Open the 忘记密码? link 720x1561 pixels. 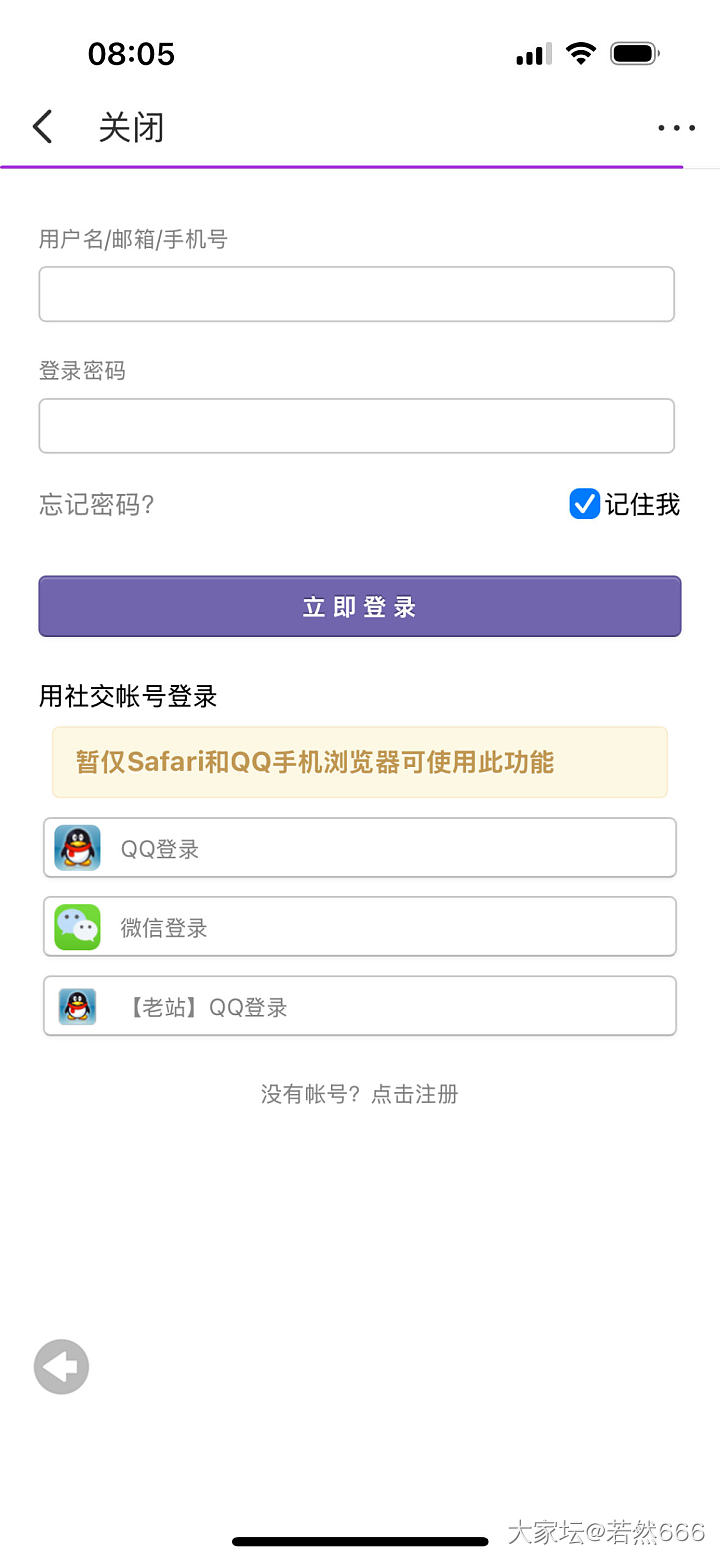(97, 505)
